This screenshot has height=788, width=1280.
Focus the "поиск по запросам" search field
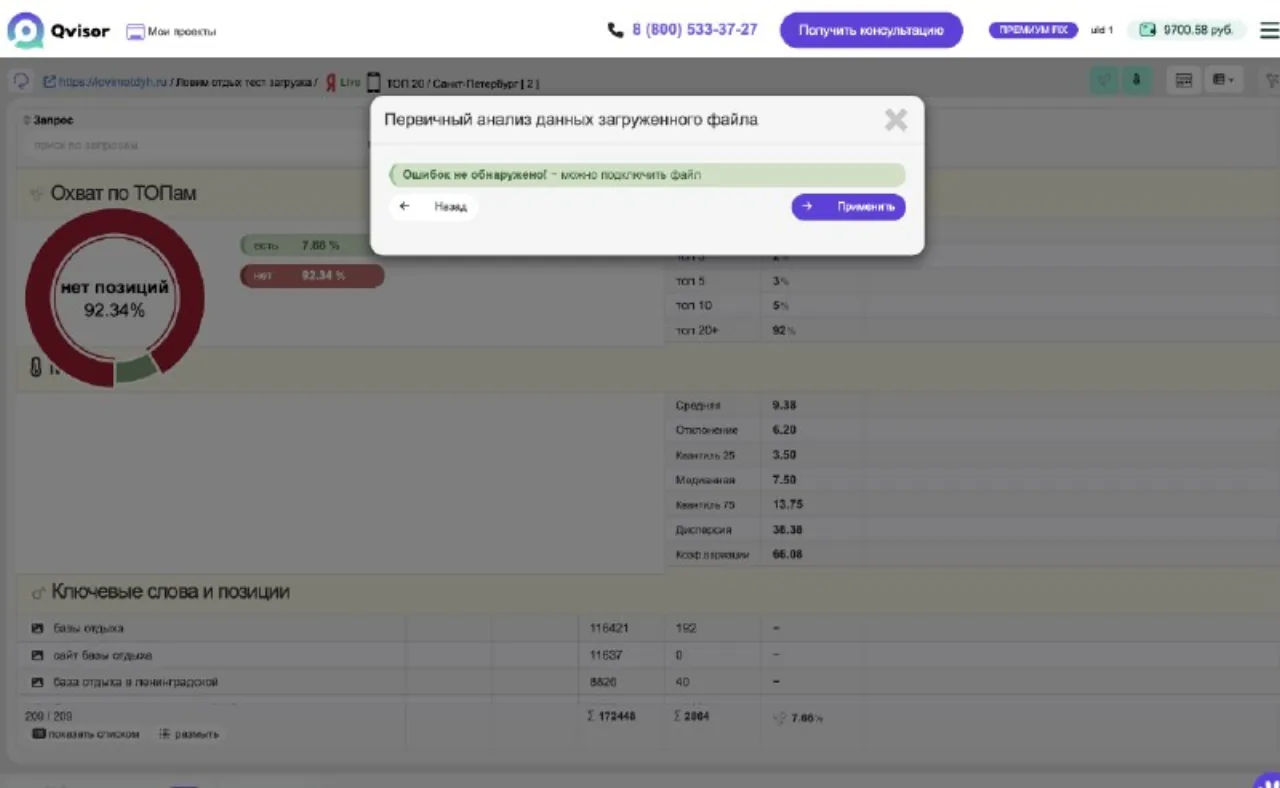click(195, 145)
